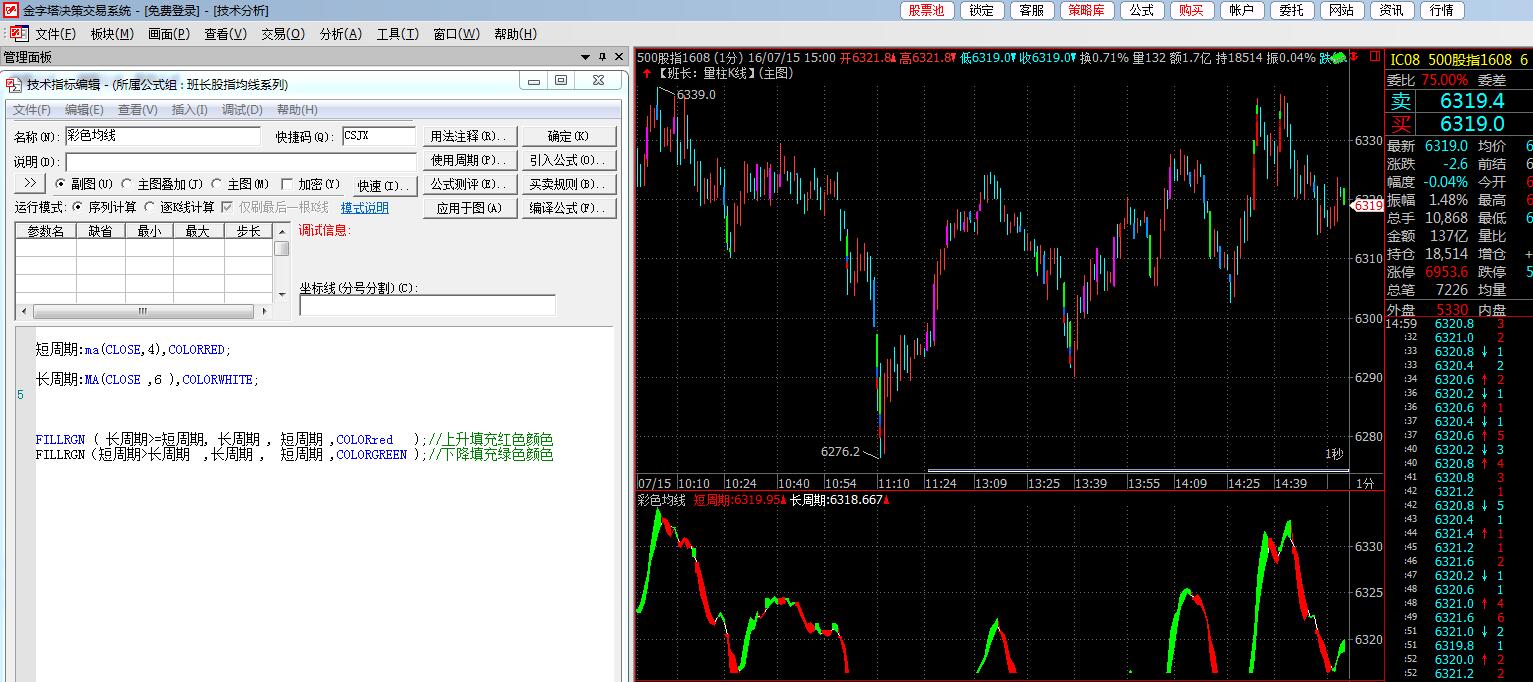Viewport: 1533px width, 682px height.
Task: Switch the chart period via the 1分 selector
Action: point(1365,483)
